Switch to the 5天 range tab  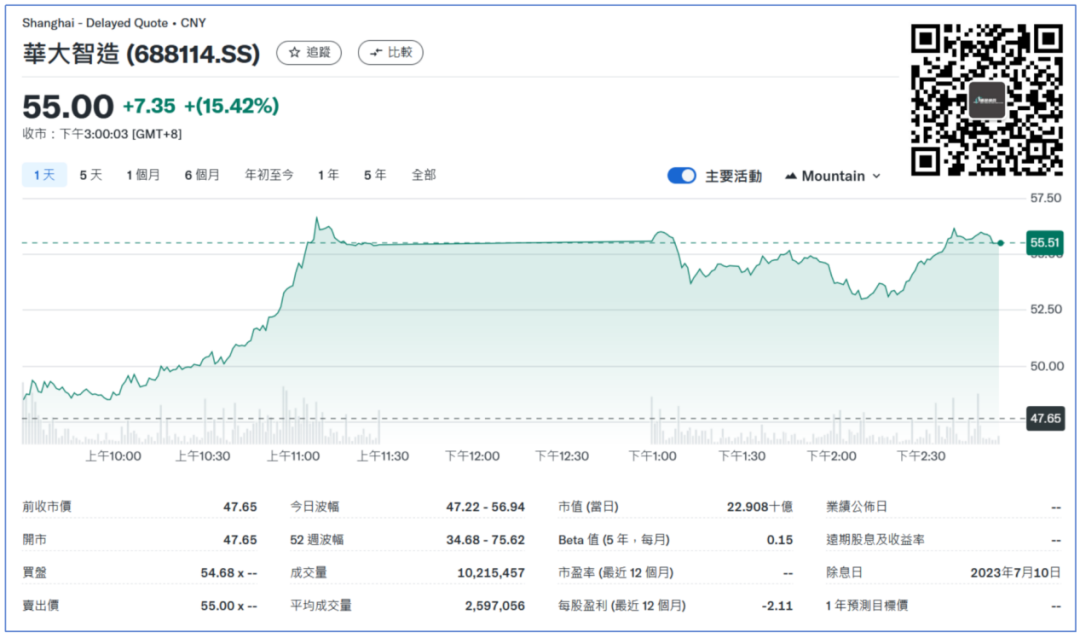click(x=91, y=175)
